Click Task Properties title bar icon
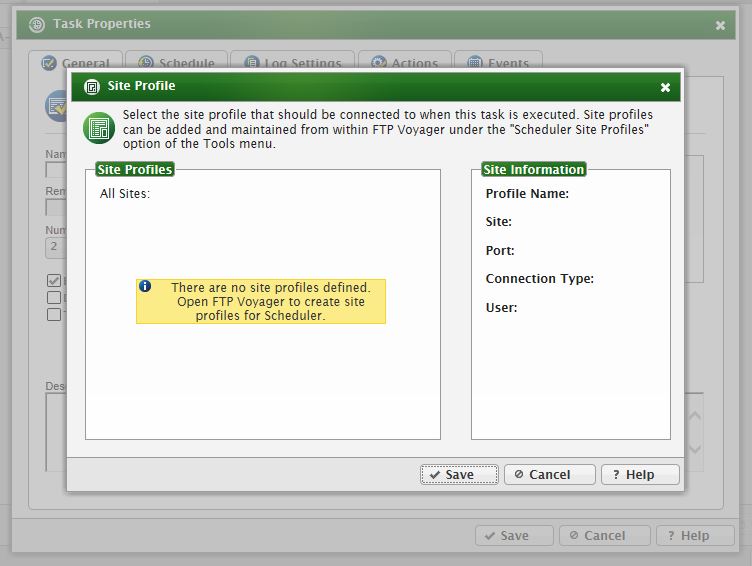 click(x=36, y=24)
